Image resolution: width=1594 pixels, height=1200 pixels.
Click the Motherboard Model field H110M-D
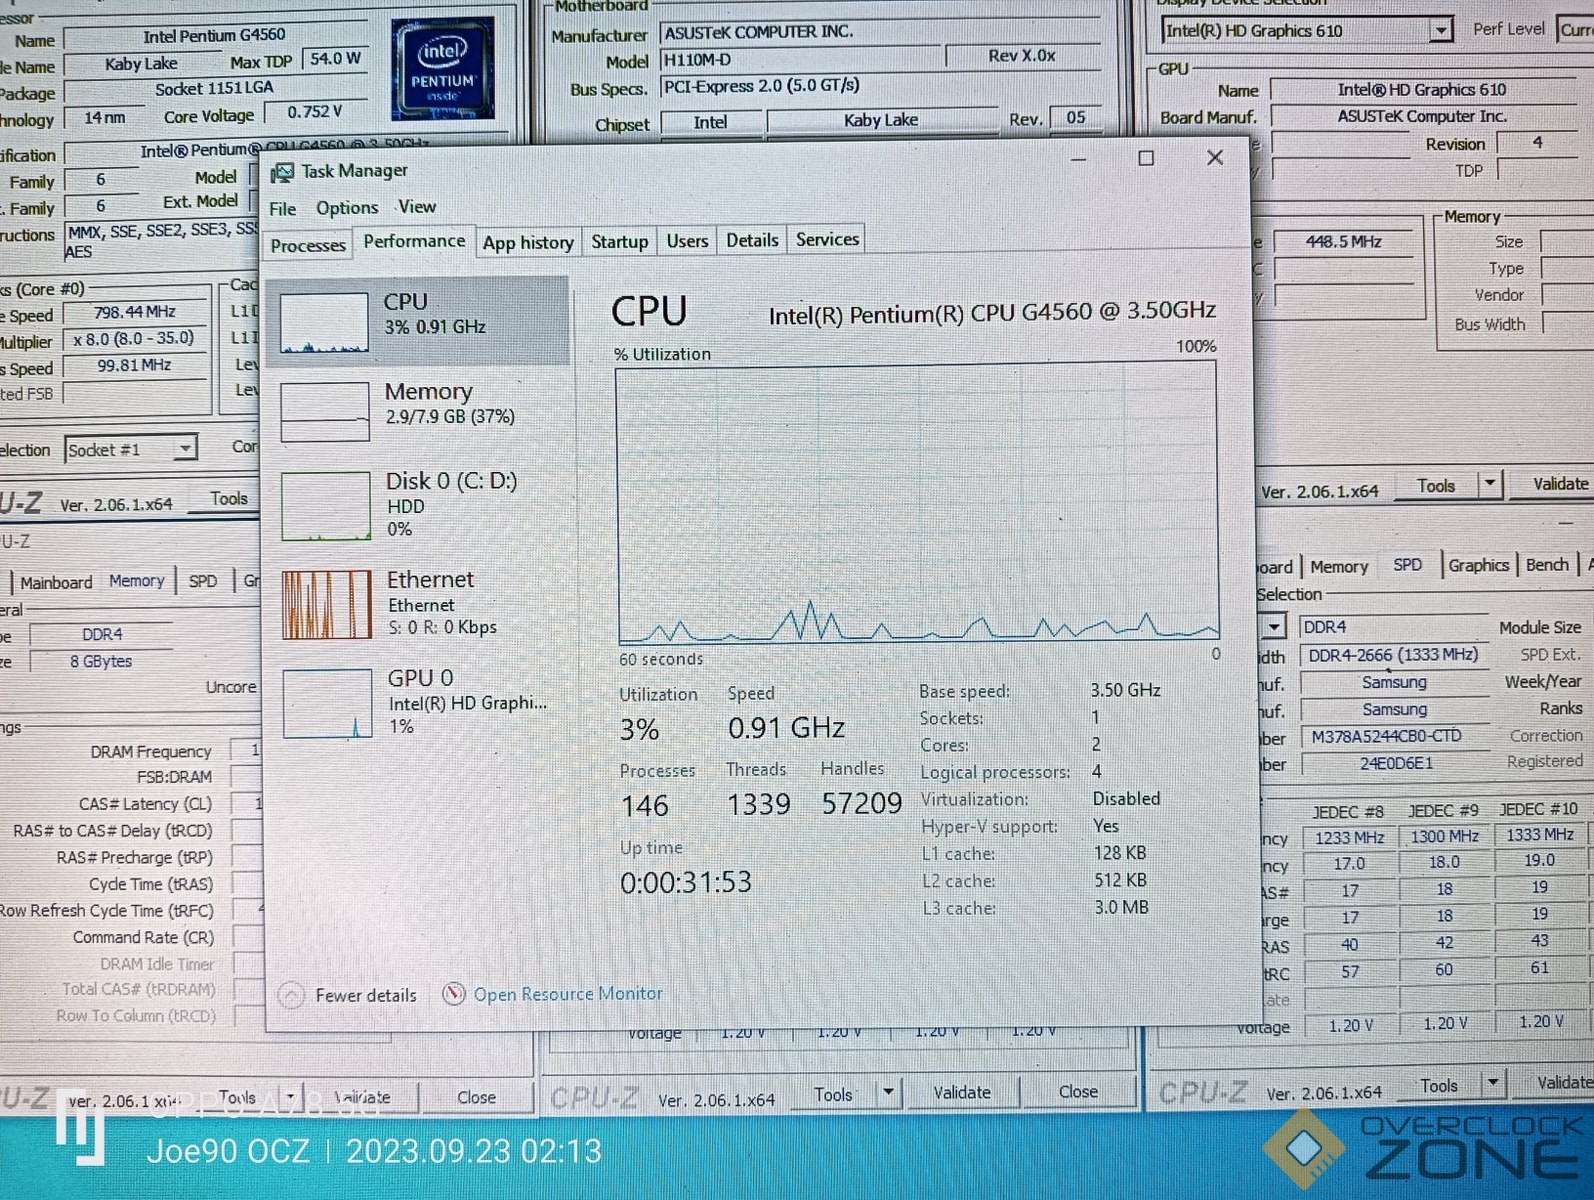800,60
